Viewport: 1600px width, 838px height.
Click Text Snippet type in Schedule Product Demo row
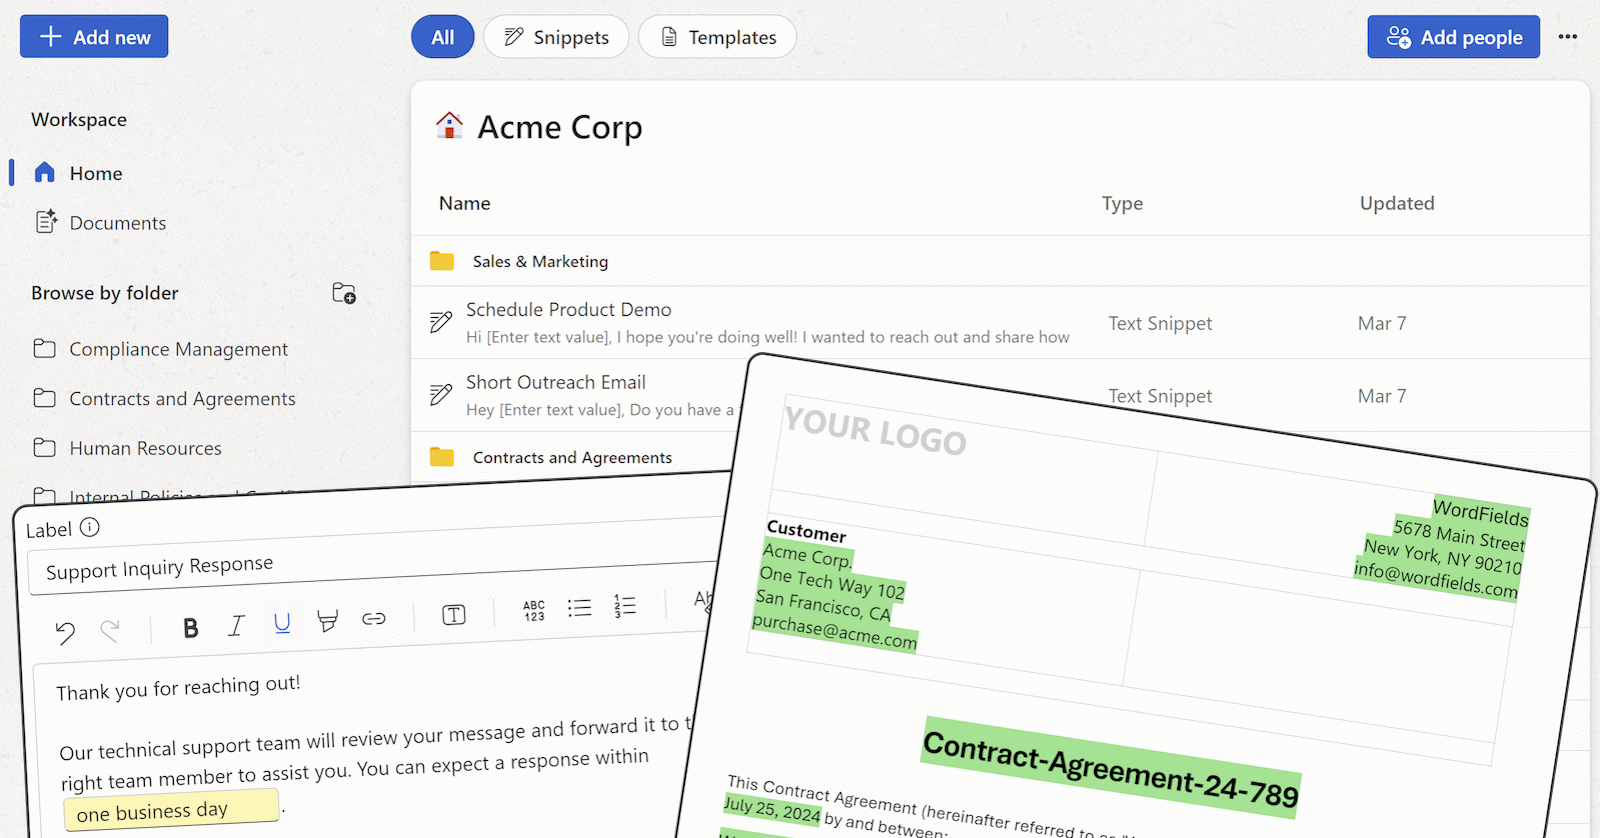tap(1160, 323)
